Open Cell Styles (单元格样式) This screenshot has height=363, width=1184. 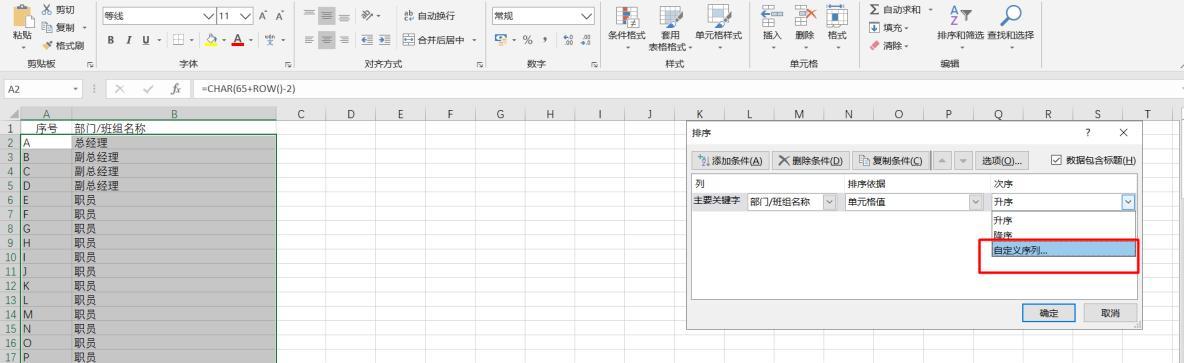[x=718, y=28]
